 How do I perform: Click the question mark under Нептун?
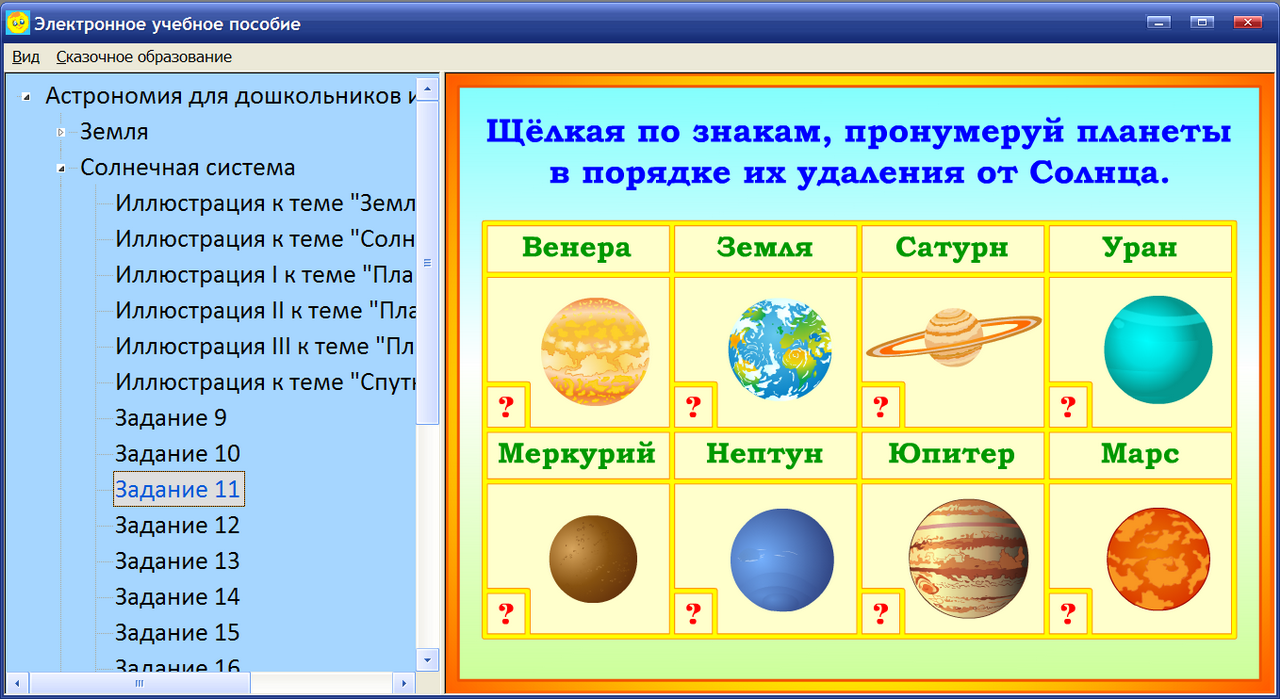coord(693,613)
